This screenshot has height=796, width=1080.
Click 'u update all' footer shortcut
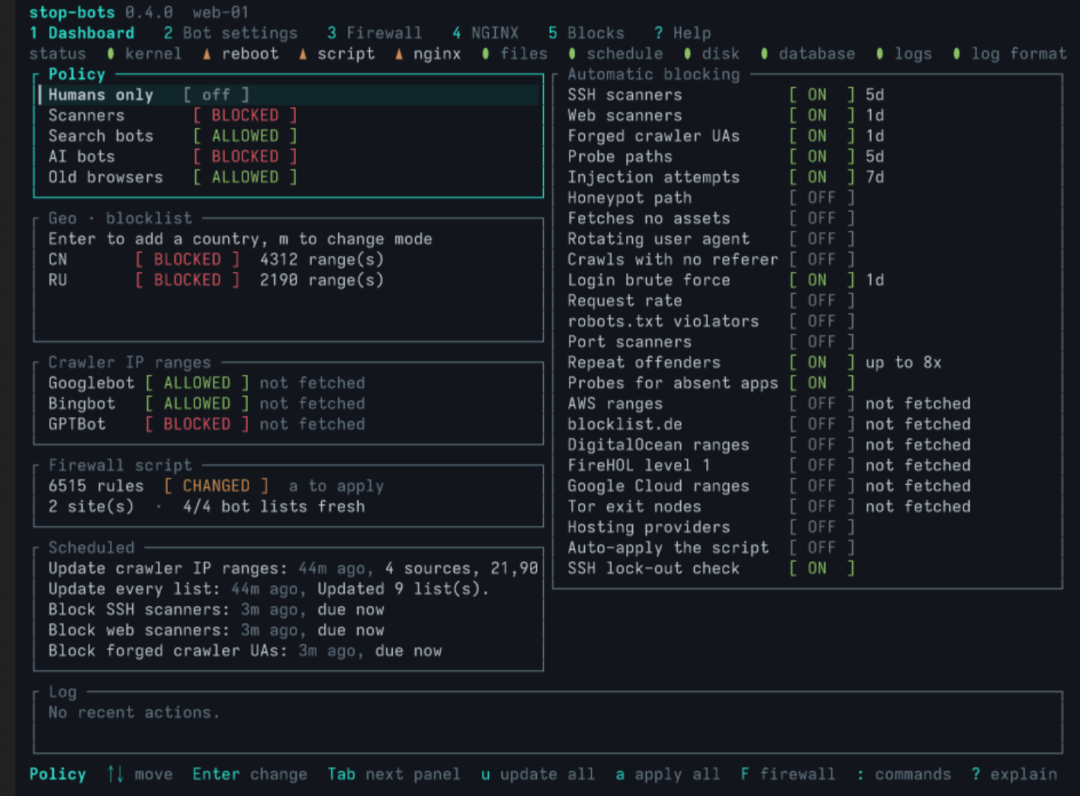[538, 775]
